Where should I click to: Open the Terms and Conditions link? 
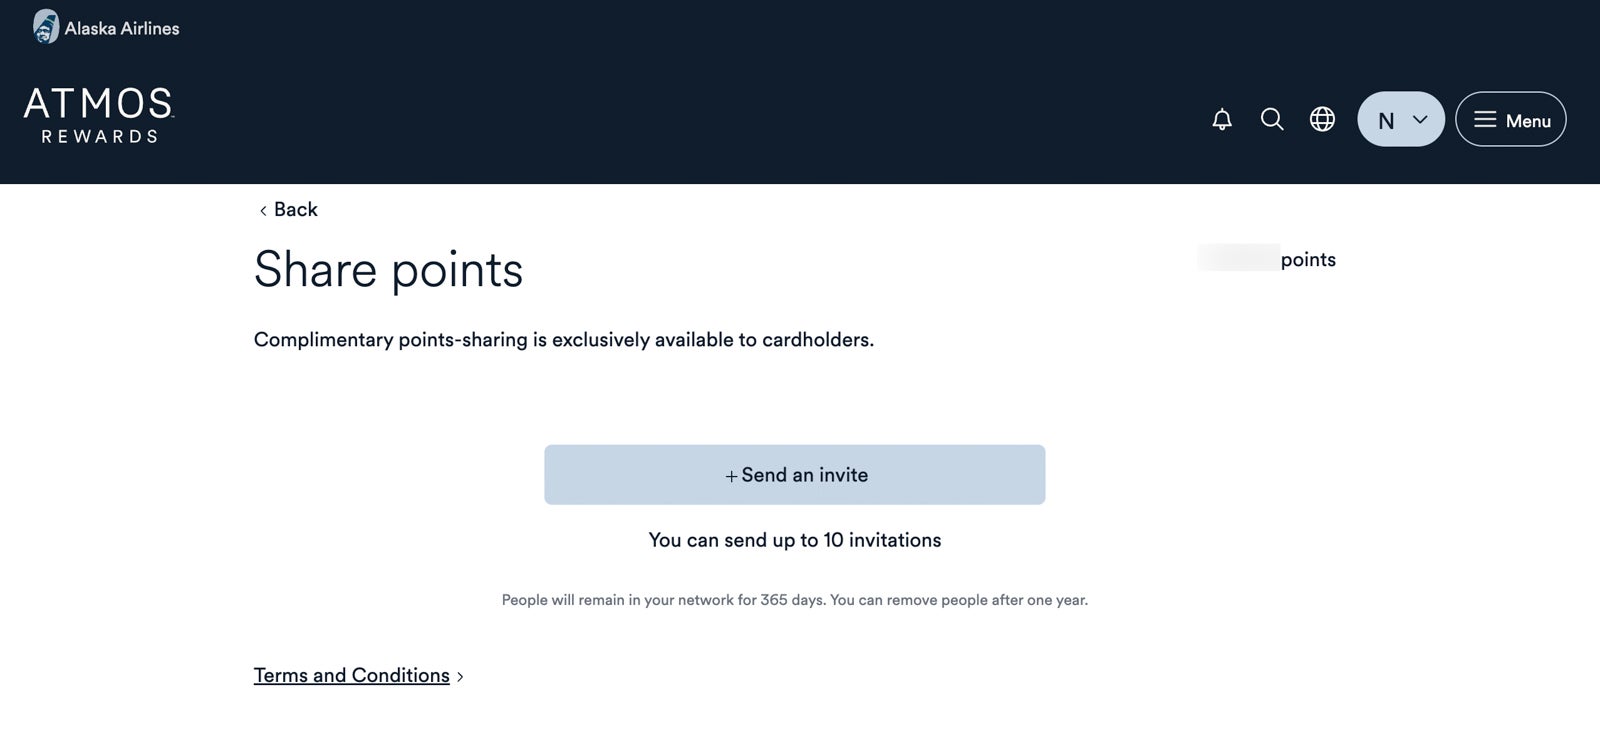351,675
